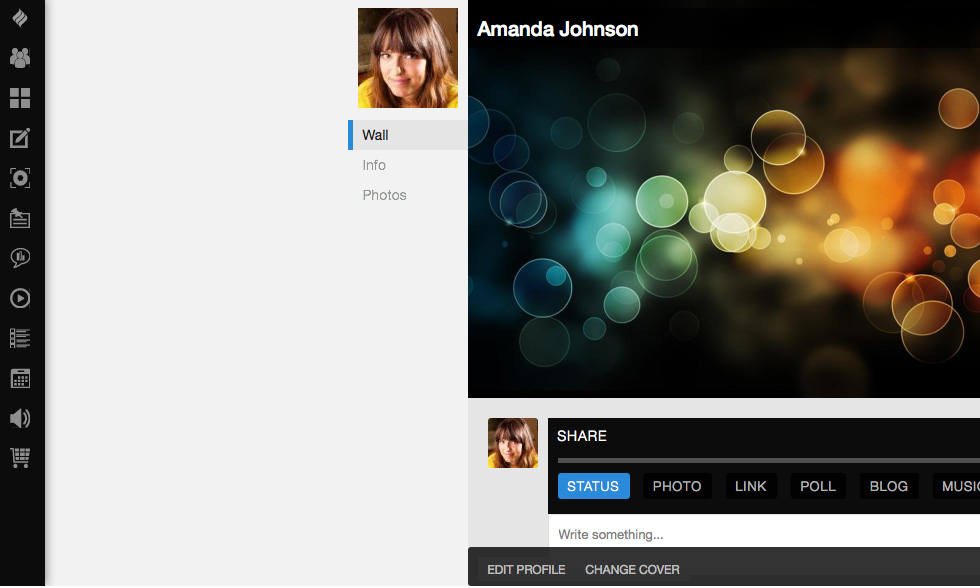Open the four-squares grid icon

point(20,98)
